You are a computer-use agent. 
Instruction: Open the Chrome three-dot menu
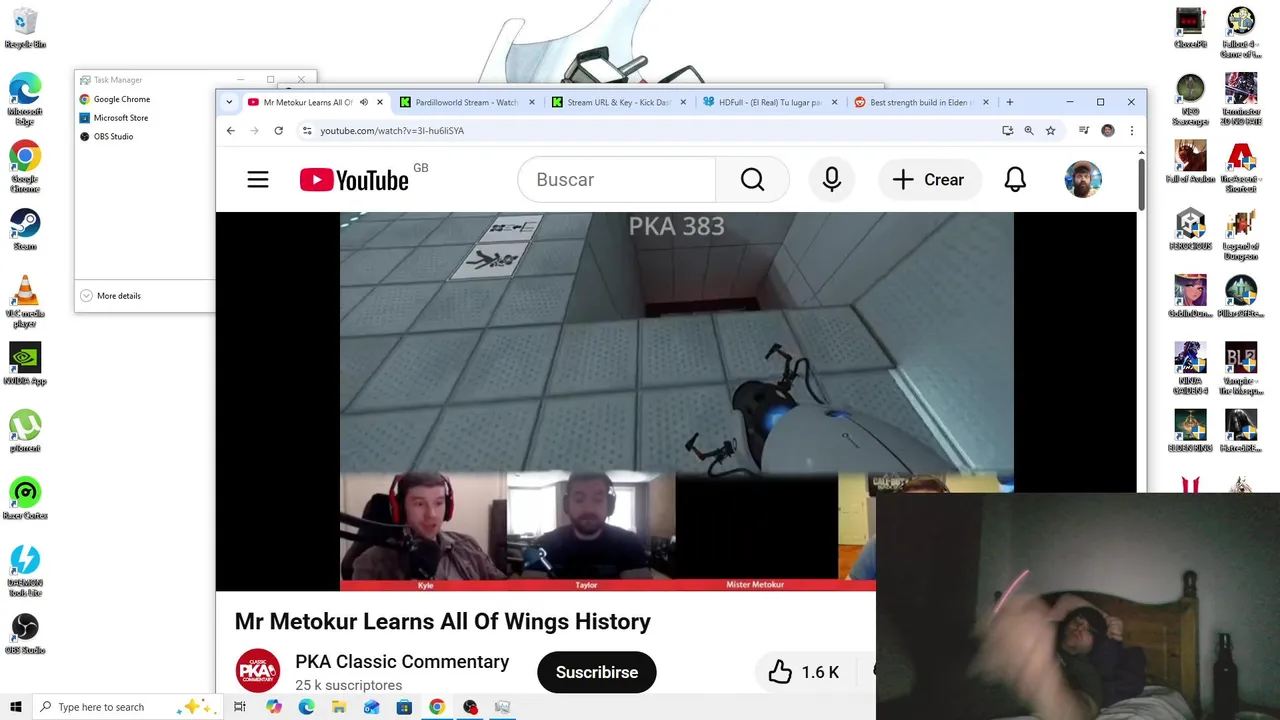coord(1132,131)
